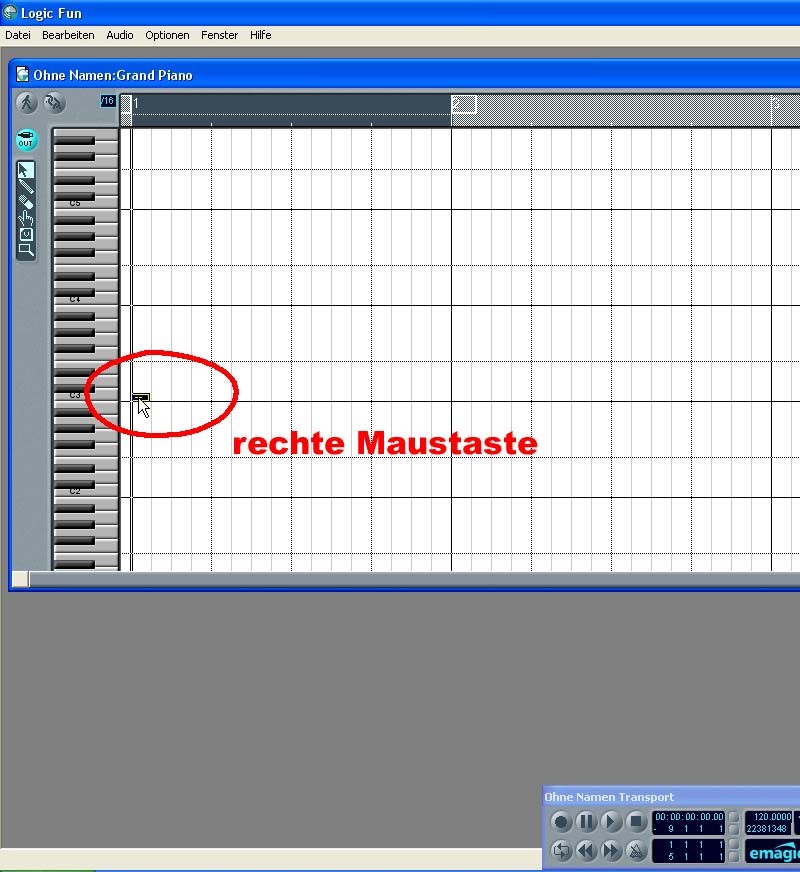
Task: Toggle the MIDI OUT button
Action: [x=26, y=139]
